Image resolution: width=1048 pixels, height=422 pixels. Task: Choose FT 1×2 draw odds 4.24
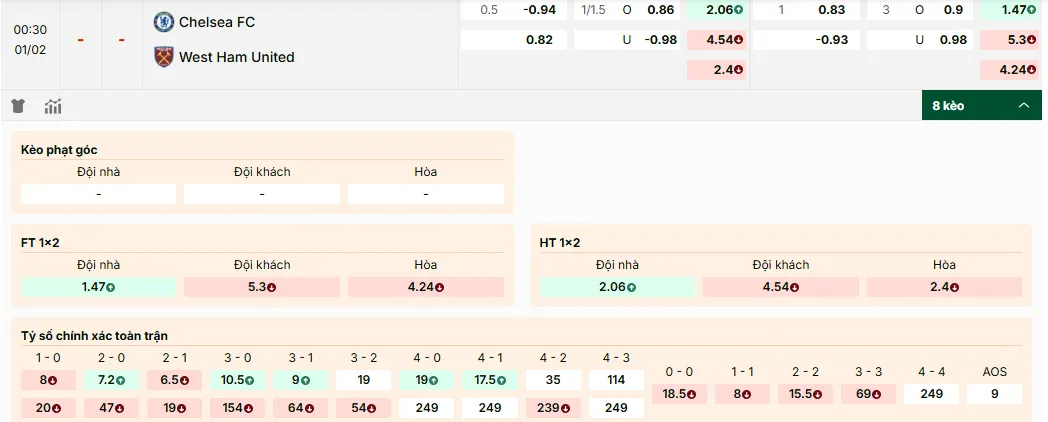click(x=426, y=287)
